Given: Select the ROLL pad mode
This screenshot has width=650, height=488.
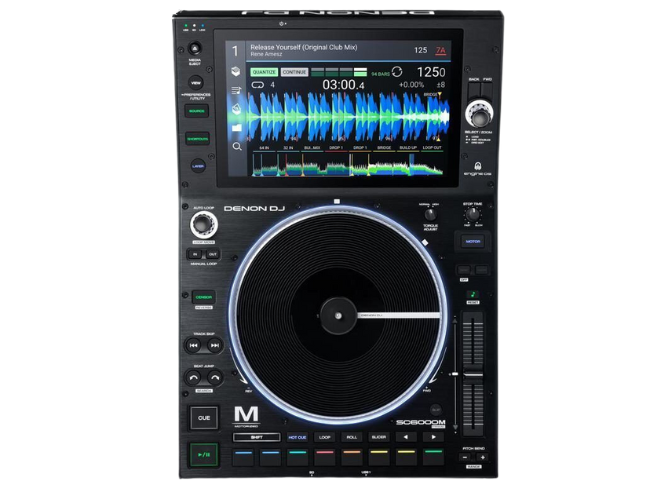Looking at the screenshot, I should click(x=352, y=437).
